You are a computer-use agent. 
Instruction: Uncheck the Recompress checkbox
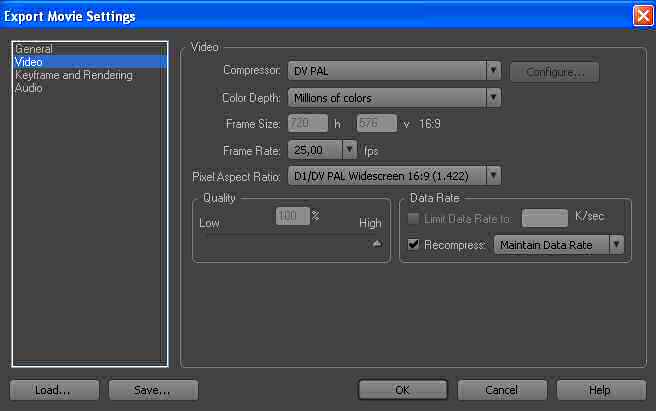(414, 244)
